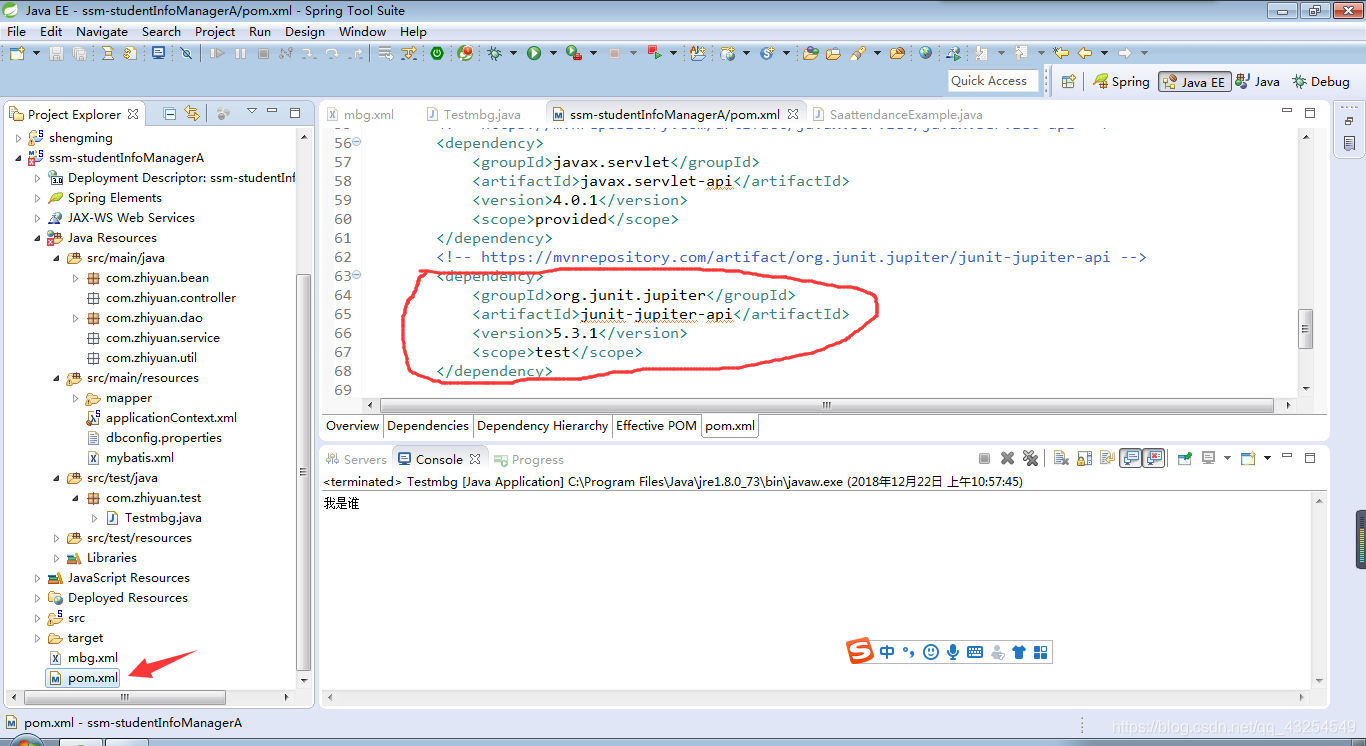
Task: Switch to the Debug perspective
Action: (x=1322, y=82)
